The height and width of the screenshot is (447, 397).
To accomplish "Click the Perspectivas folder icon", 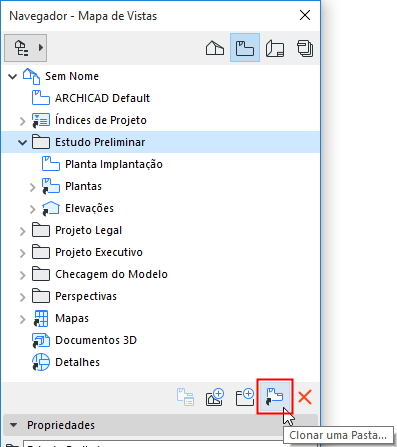I will [x=41, y=296].
